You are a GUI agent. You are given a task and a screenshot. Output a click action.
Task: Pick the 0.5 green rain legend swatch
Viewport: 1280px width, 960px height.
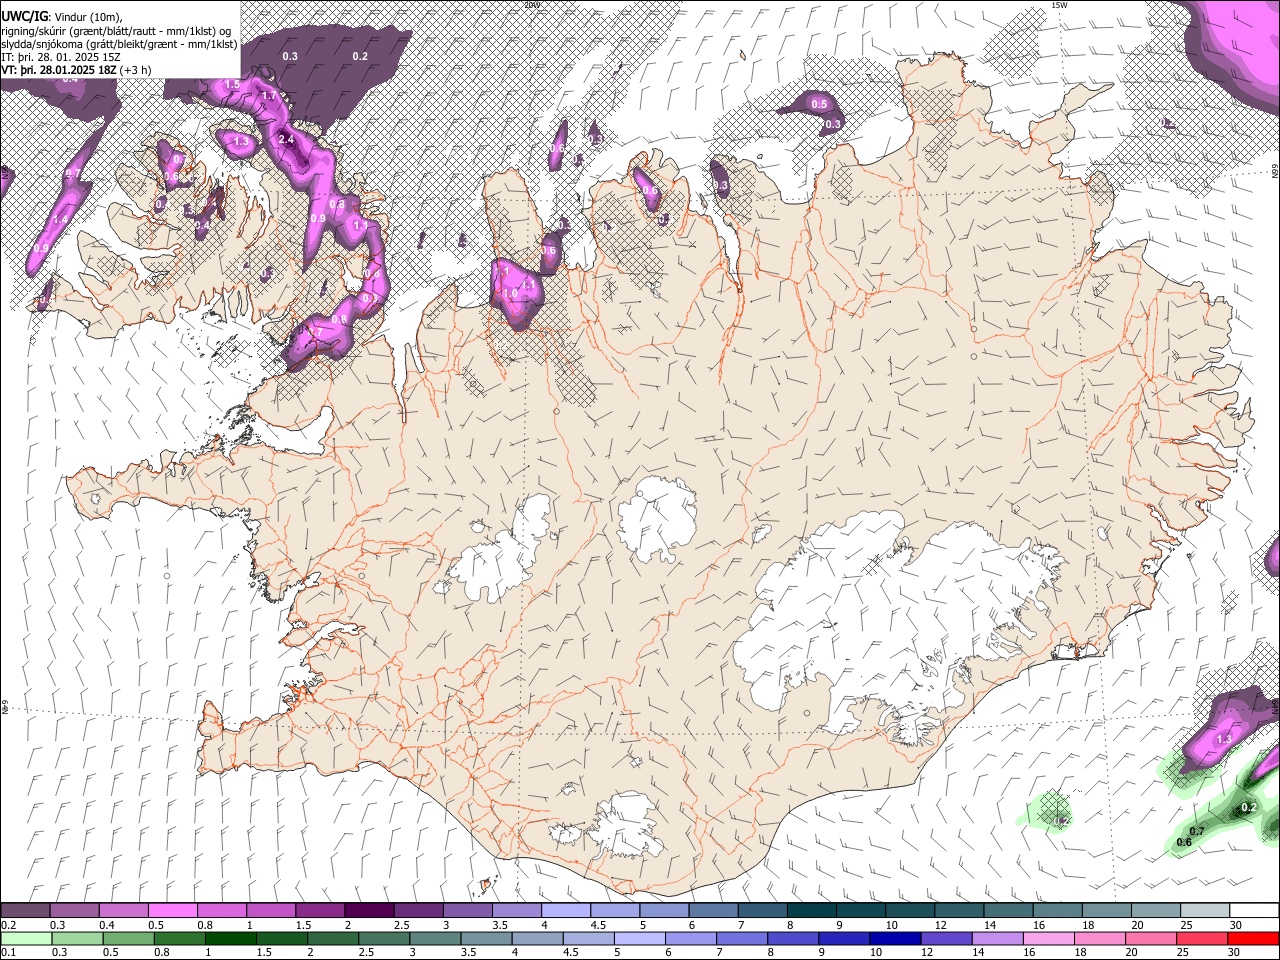(x=128, y=938)
